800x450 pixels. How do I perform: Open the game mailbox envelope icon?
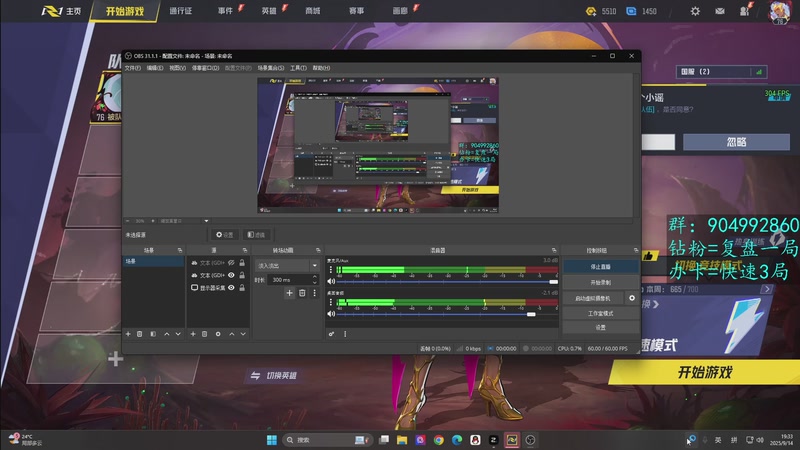720,11
